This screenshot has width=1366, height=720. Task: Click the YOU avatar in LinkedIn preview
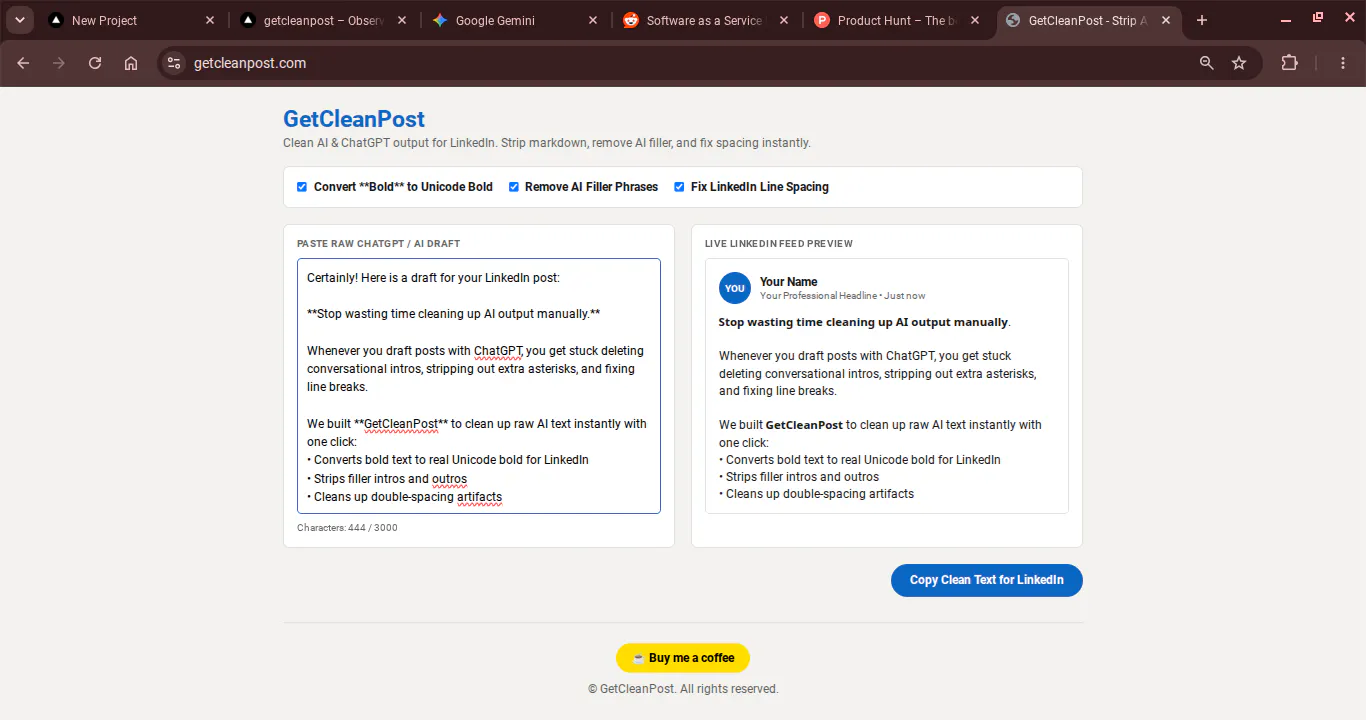click(735, 288)
